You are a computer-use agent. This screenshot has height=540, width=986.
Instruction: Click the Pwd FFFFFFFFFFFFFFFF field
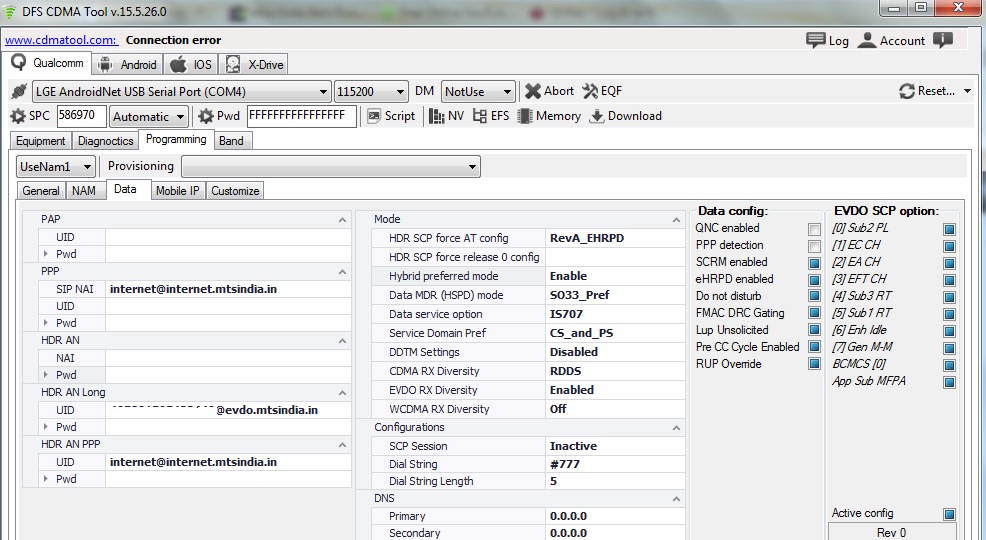click(x=302, y=116)
